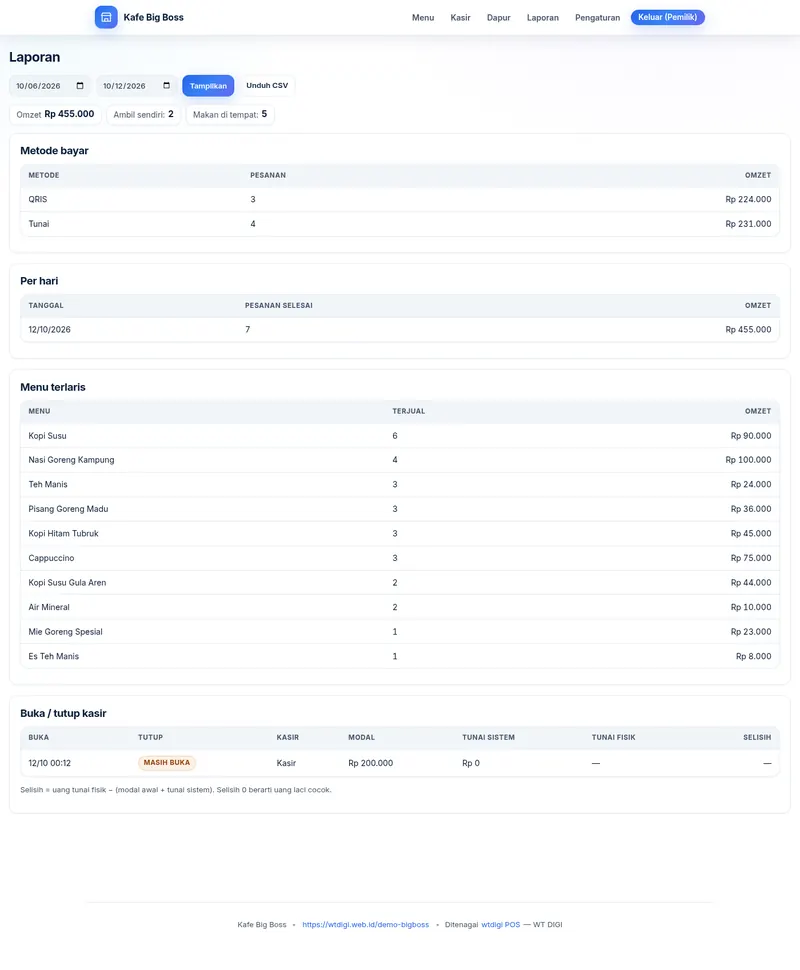Click the TUNAI SISTEM column header
This screenshot has height=970, width=800.
pos(488,737)
